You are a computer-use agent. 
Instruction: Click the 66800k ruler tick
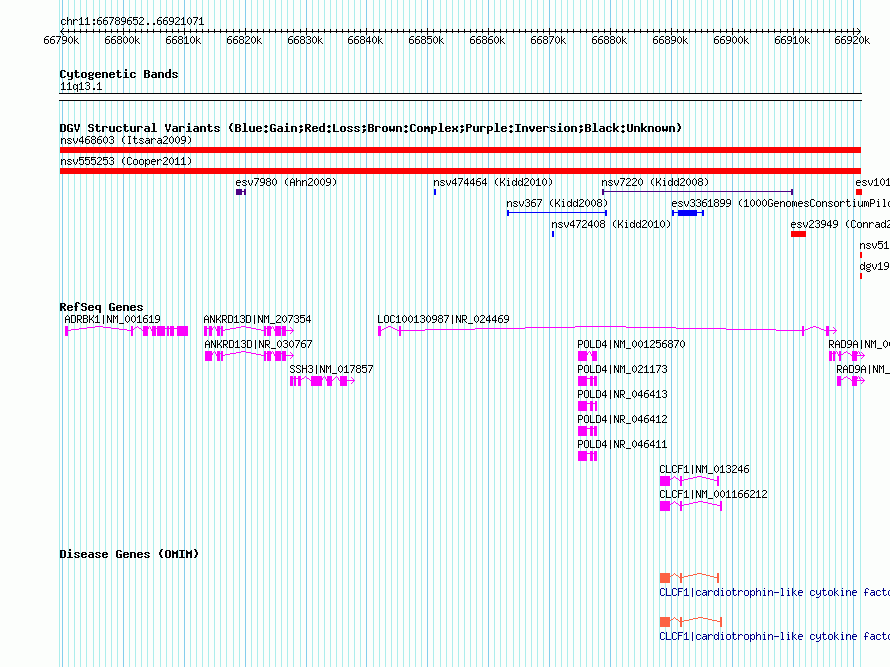122,40
